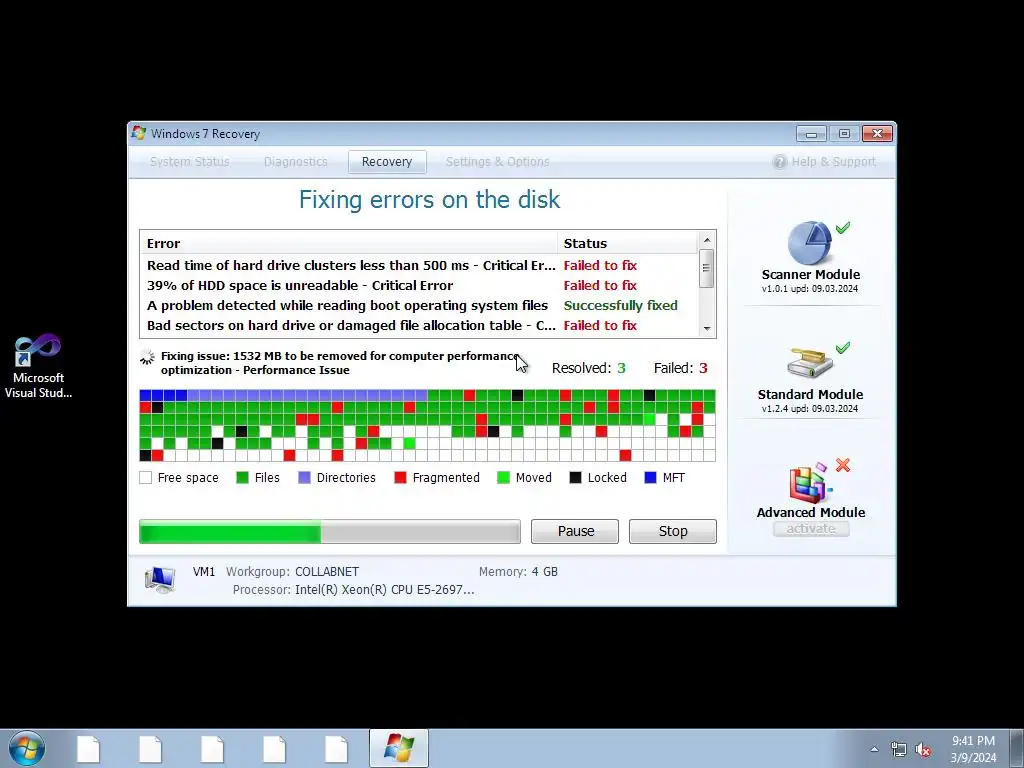Click the Error column header

click(x=349, y=244)
